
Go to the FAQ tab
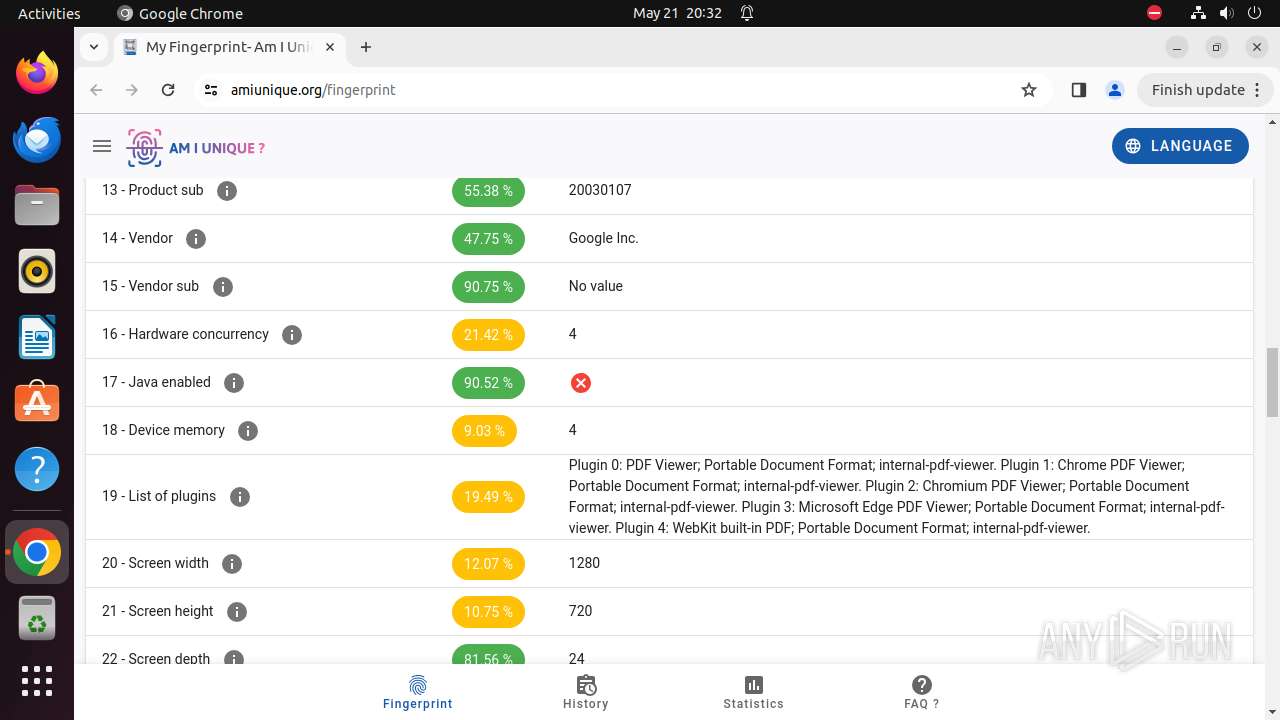click(921, 692)
